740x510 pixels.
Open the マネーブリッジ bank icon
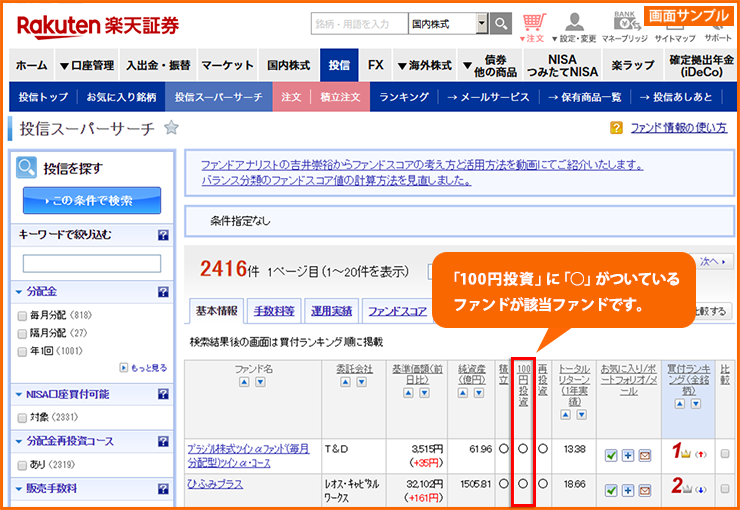click(625, 27)
